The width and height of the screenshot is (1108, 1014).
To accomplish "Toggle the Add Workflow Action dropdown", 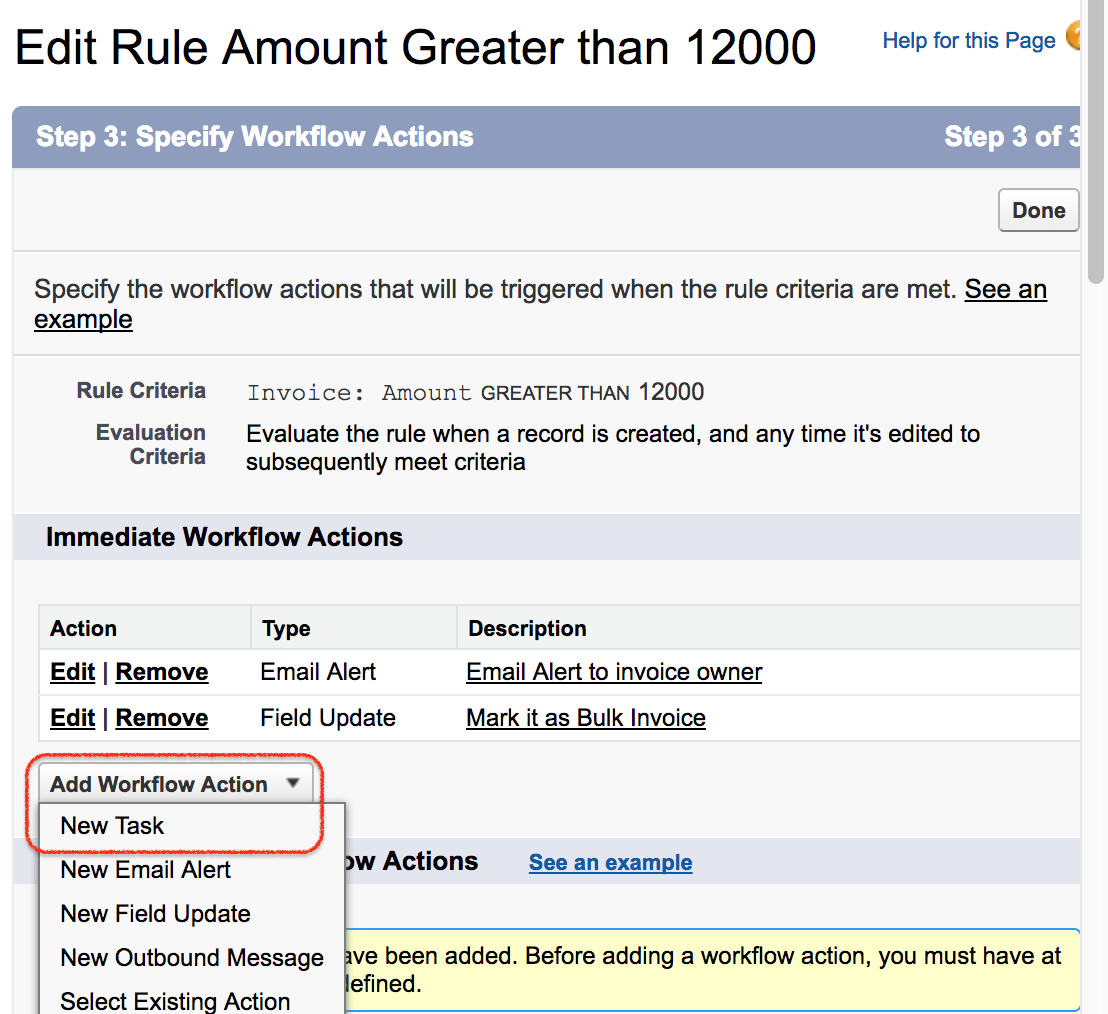I will [175, 784].
